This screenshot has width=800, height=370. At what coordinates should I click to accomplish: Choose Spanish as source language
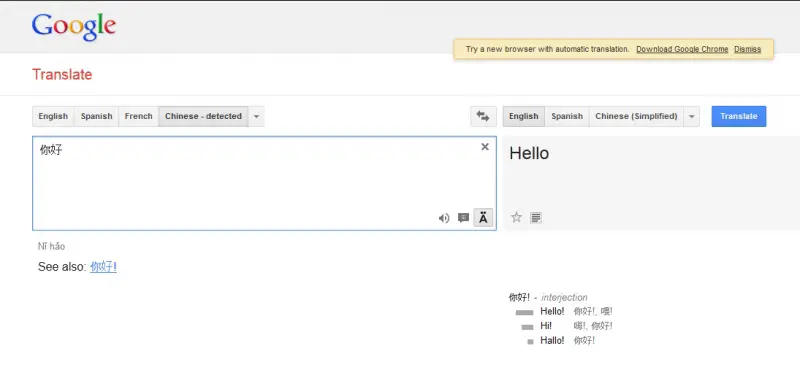tap(96, 116)
